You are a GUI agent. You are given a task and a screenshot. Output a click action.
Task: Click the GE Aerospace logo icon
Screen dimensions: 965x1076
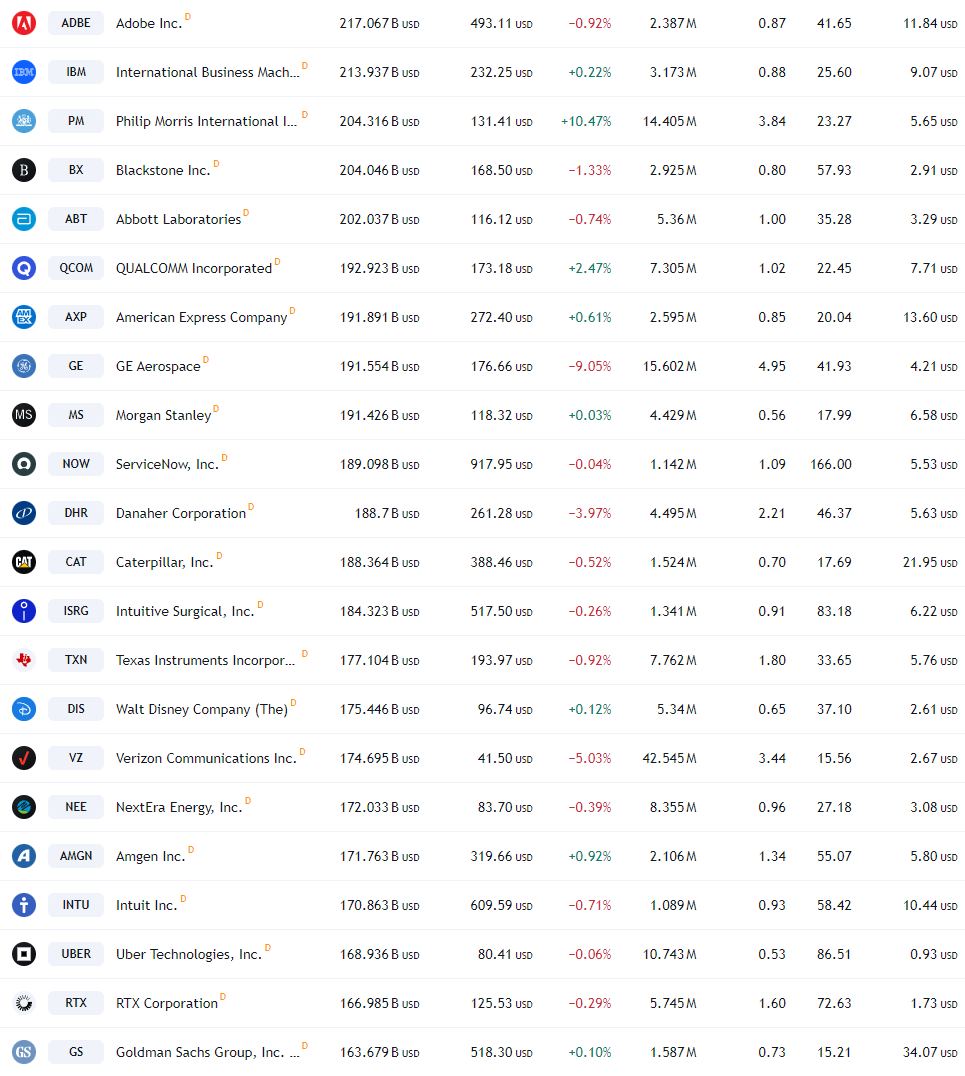click(24, 366)
